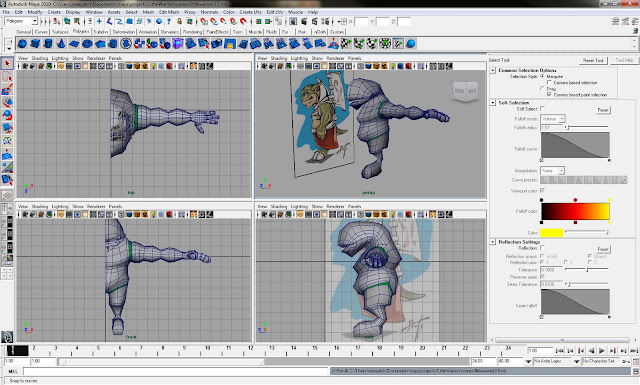Activate the Move tool in toolbox

click(7, 102)
